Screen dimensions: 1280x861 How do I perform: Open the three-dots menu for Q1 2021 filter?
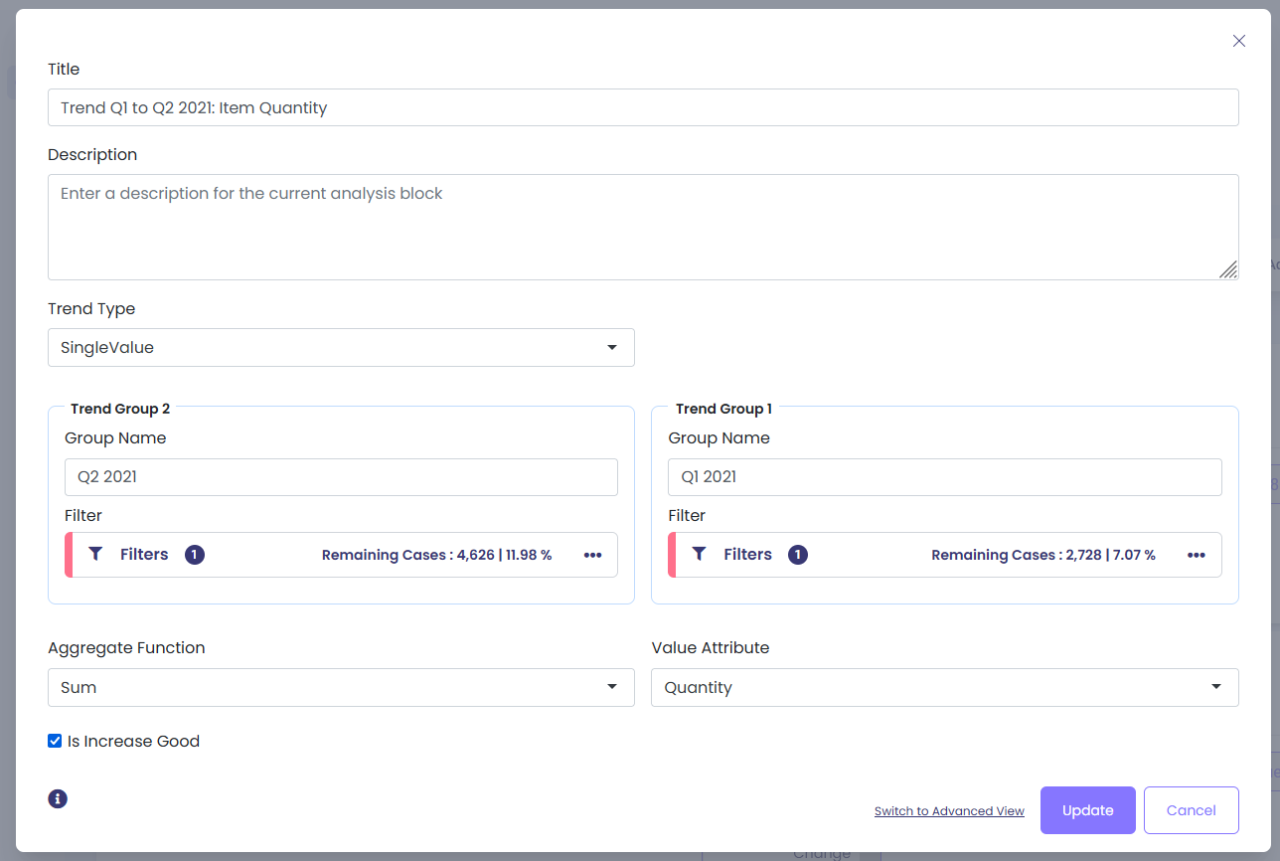1196,555
